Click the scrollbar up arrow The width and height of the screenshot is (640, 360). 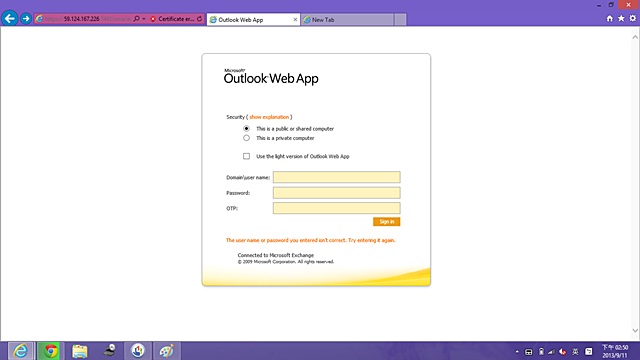(635, 37)
